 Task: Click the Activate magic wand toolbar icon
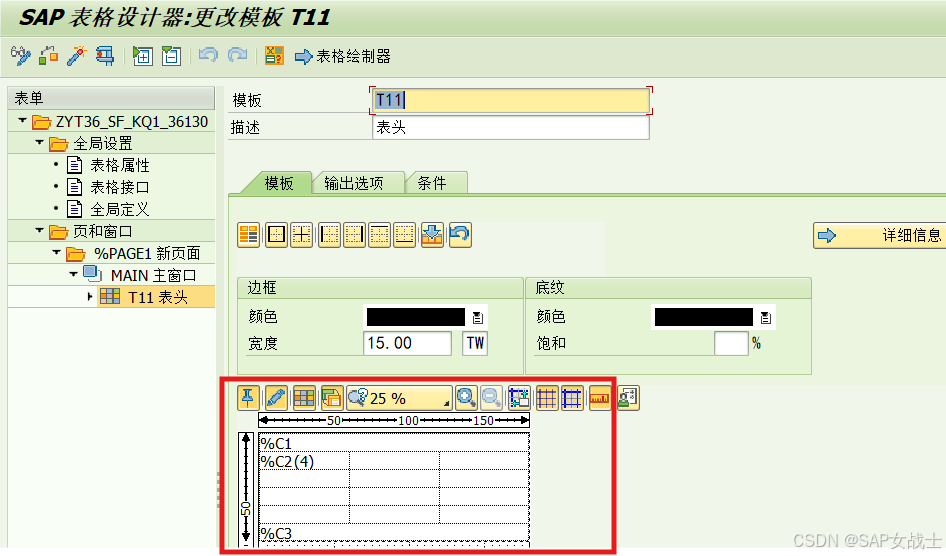[77, 56]
